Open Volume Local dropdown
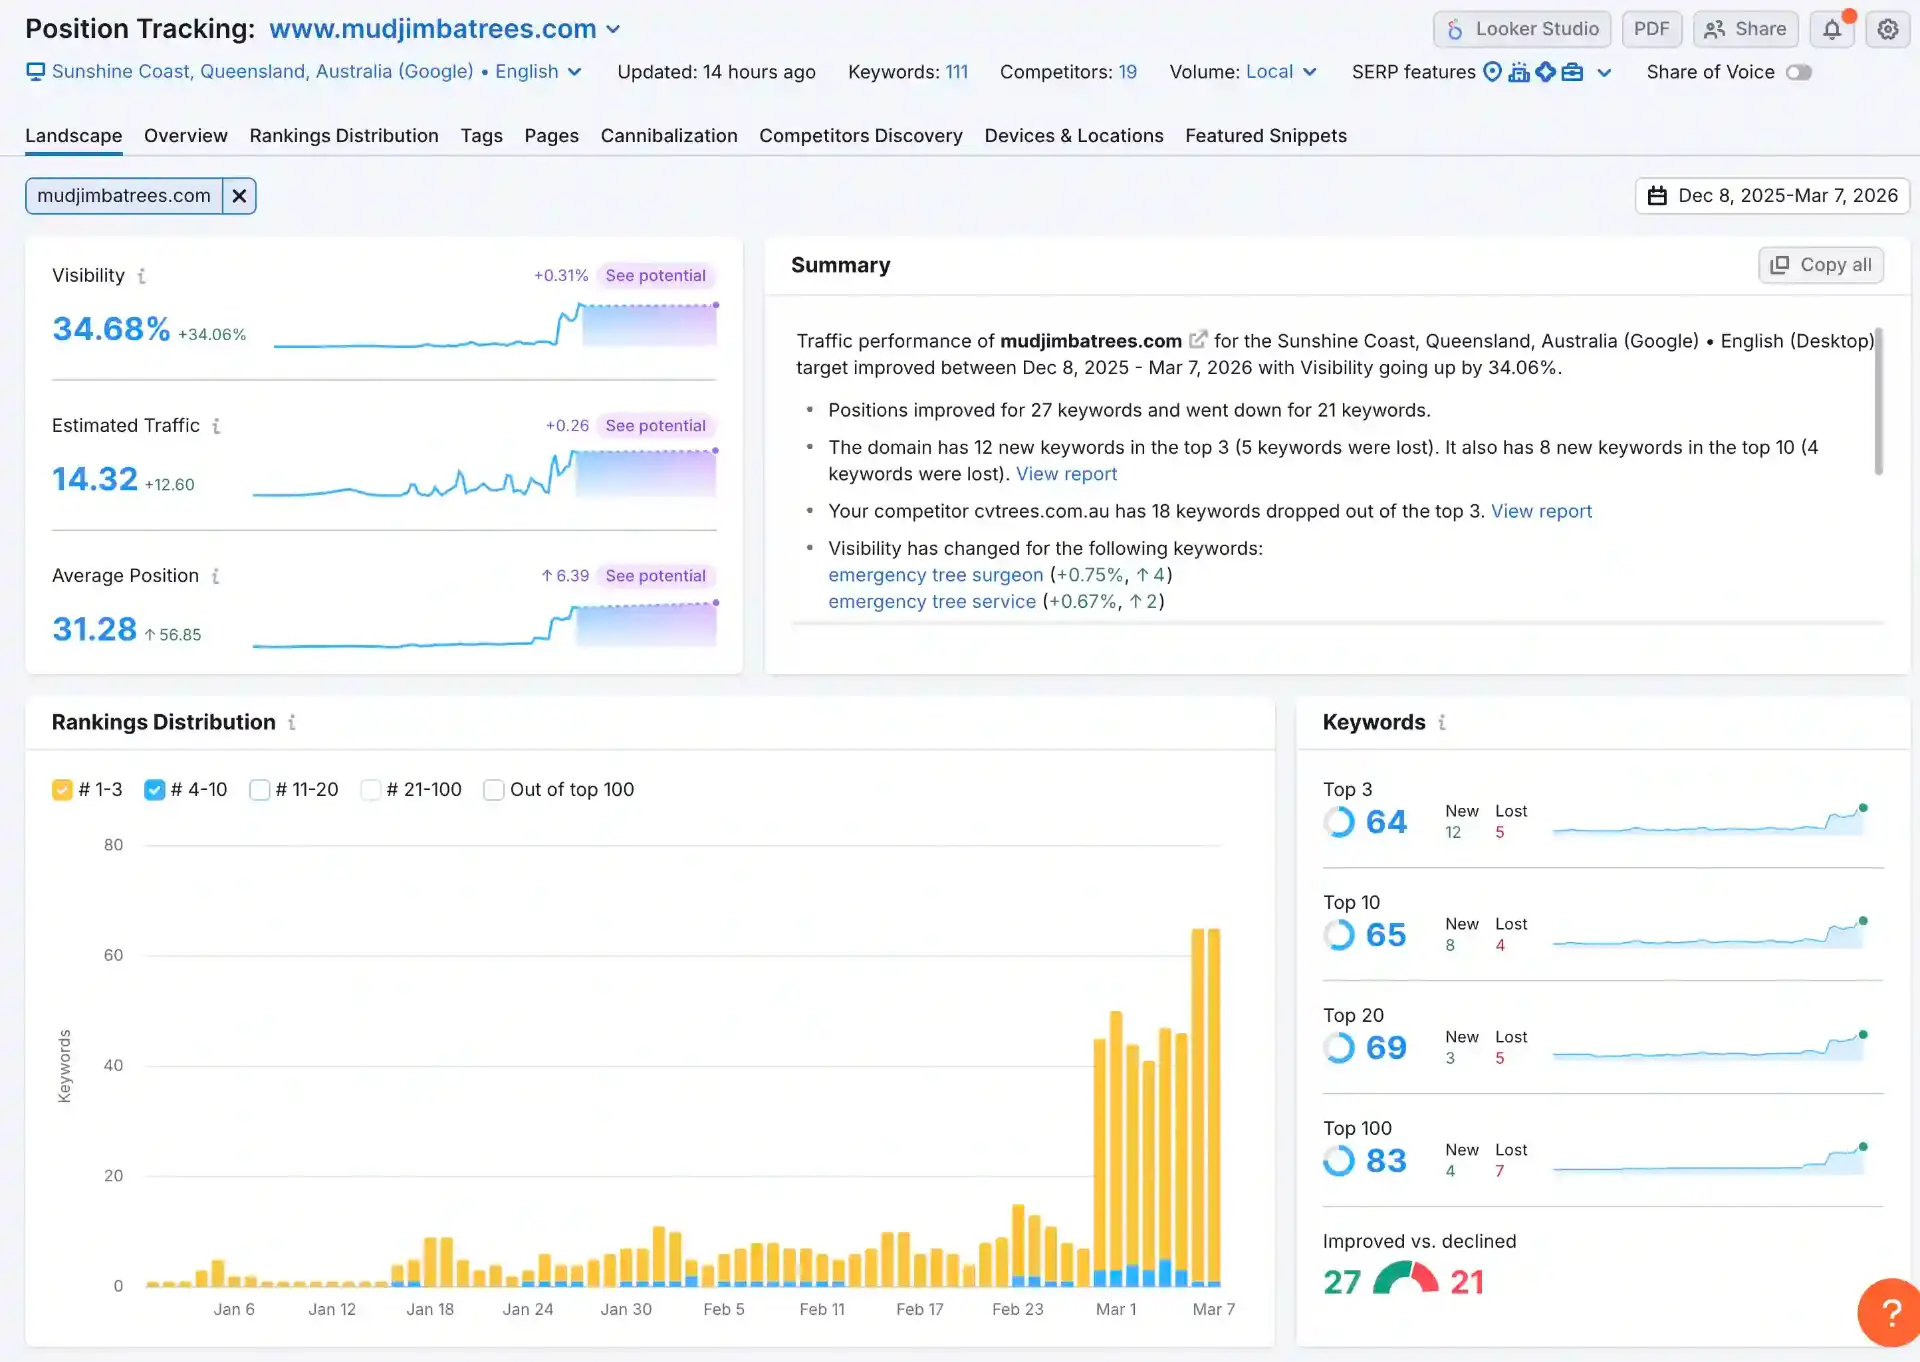The image size is (1920, 1362). click(x=1281, y=72)
